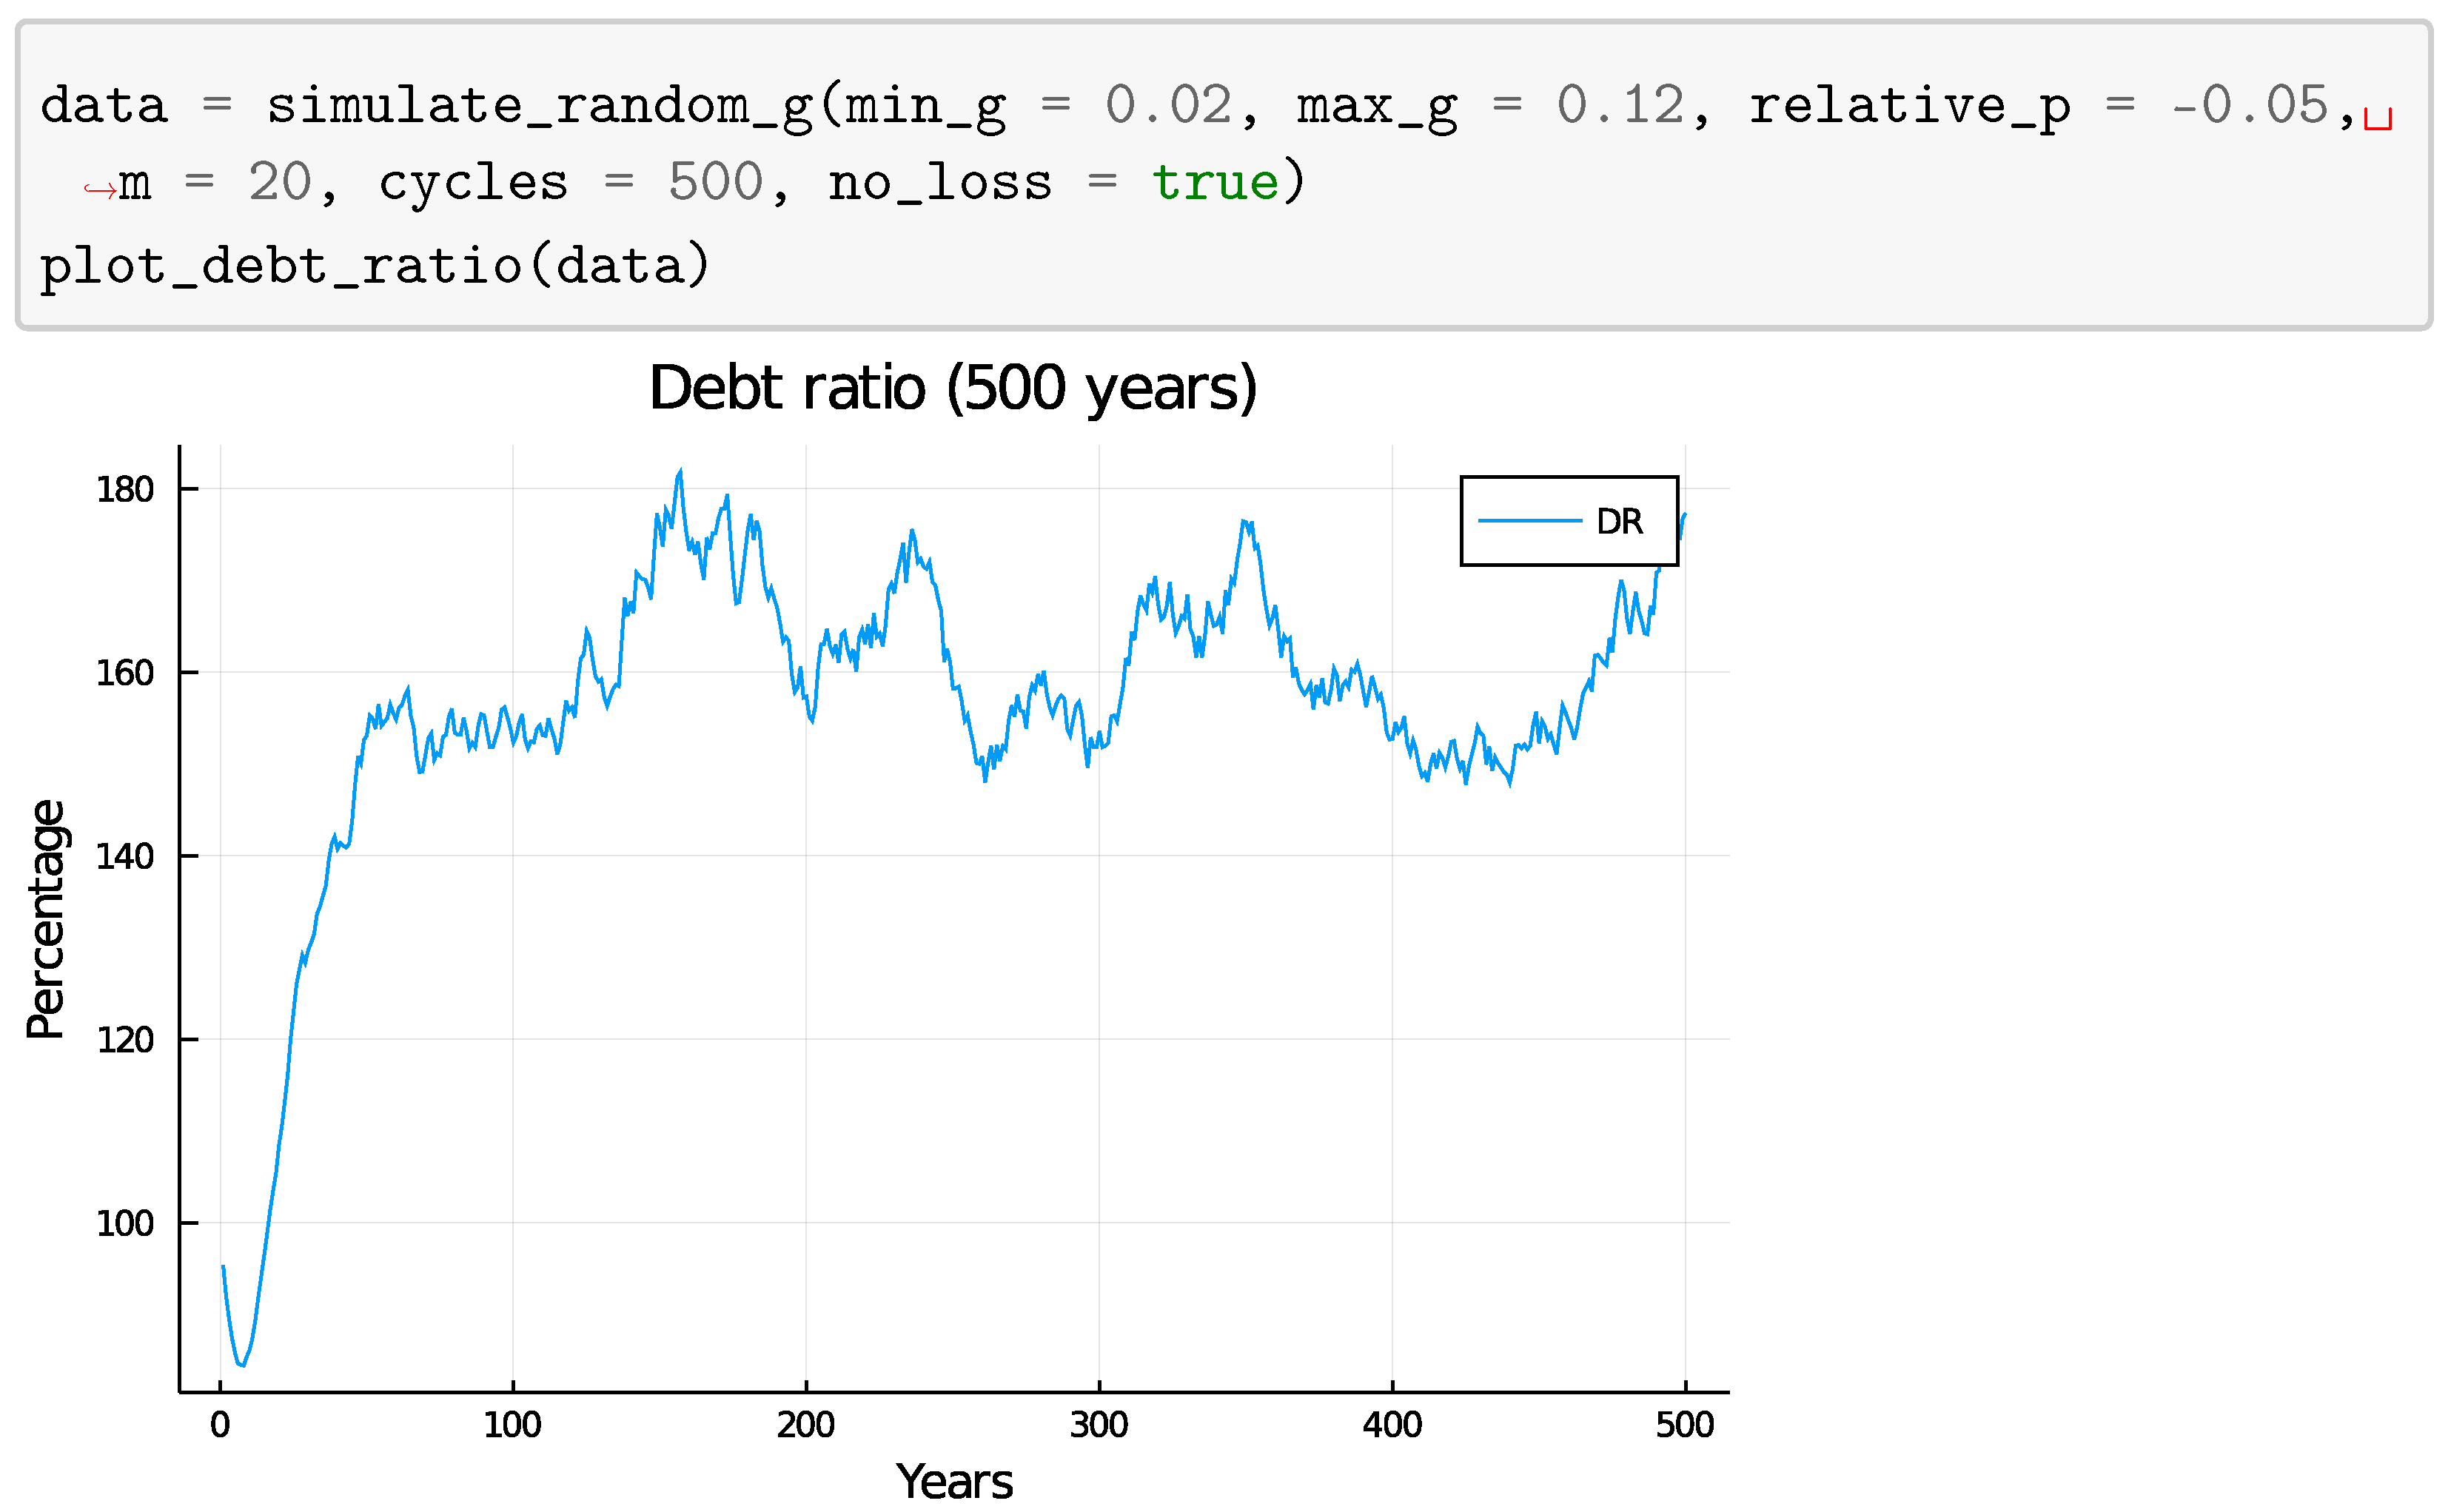The image size is (2451, 1512).
Task: Click the 'min_g' value 0.02
Action: pyautogui.click(x=1168, y=106)
